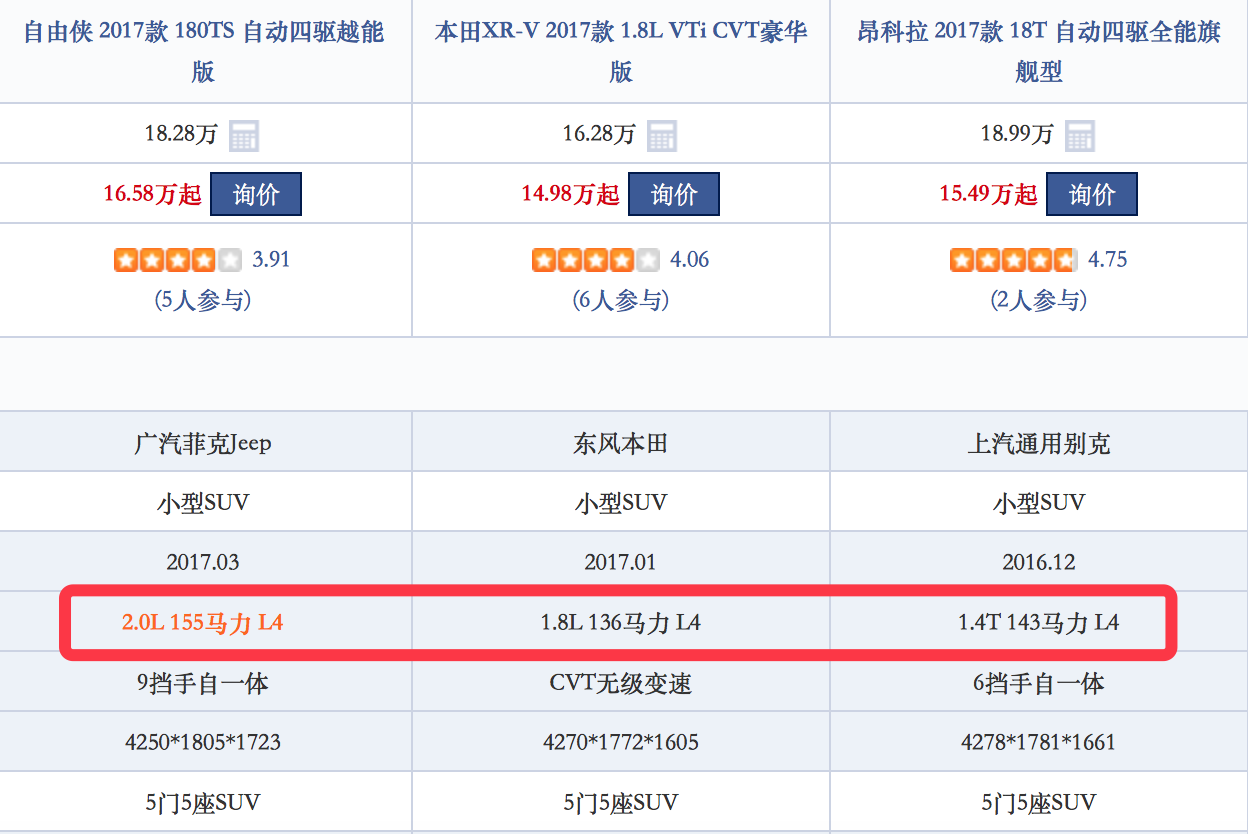The image size is (1248, 834).
Task: Select the 16.28万 guide price
Action: [x=599, y=134]
